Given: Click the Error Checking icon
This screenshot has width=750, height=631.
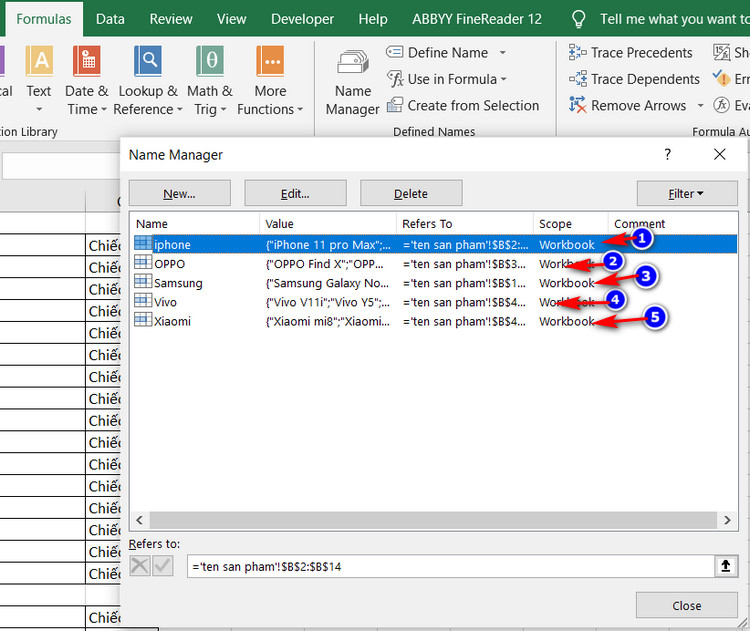Looking at the screenshot, I should click(x=721, y=77).
